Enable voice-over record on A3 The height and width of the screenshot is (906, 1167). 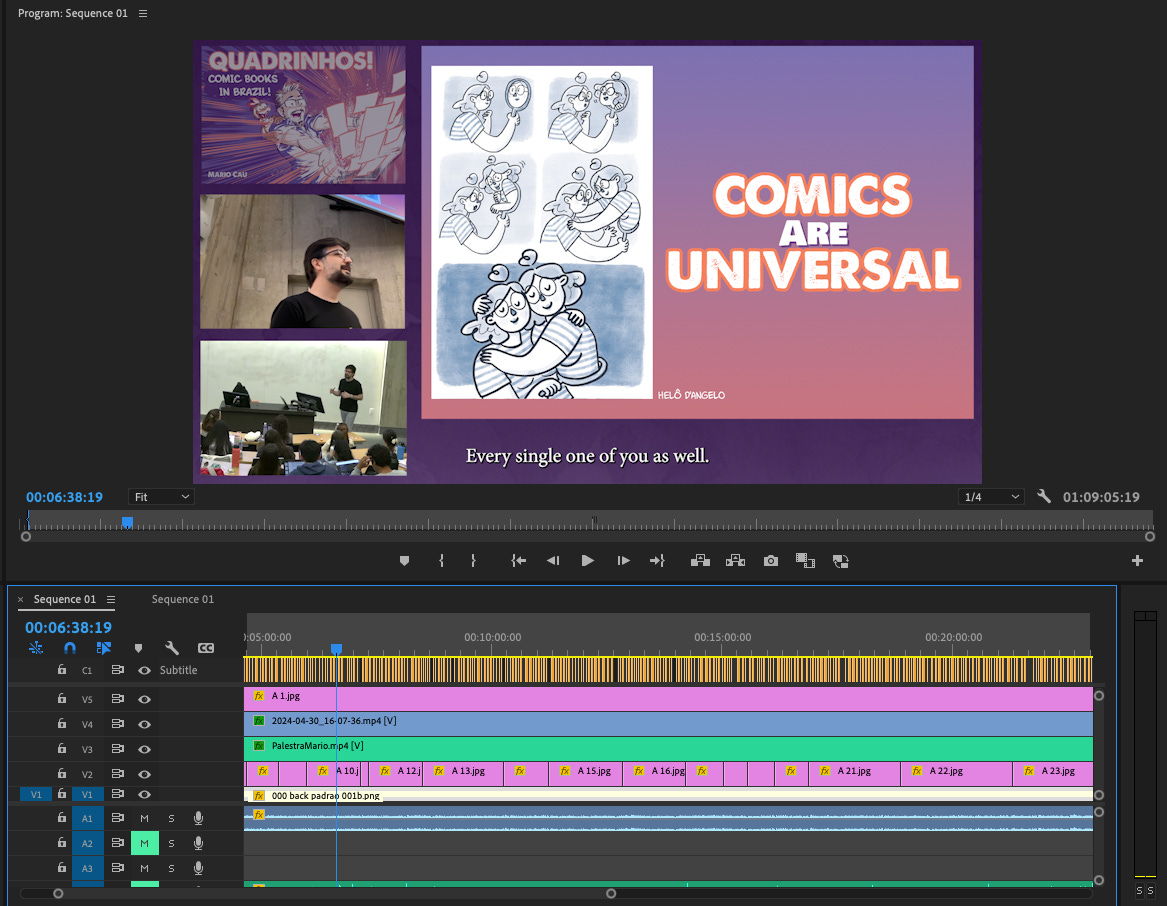point(199,868)
